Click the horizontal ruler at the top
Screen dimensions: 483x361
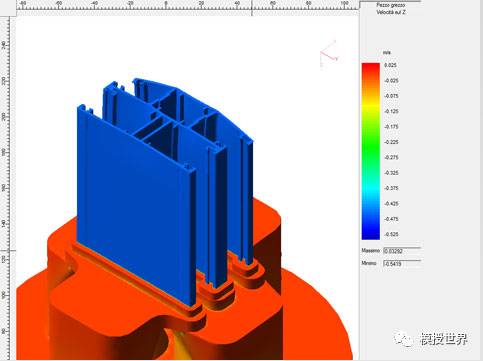pos(187,8)
